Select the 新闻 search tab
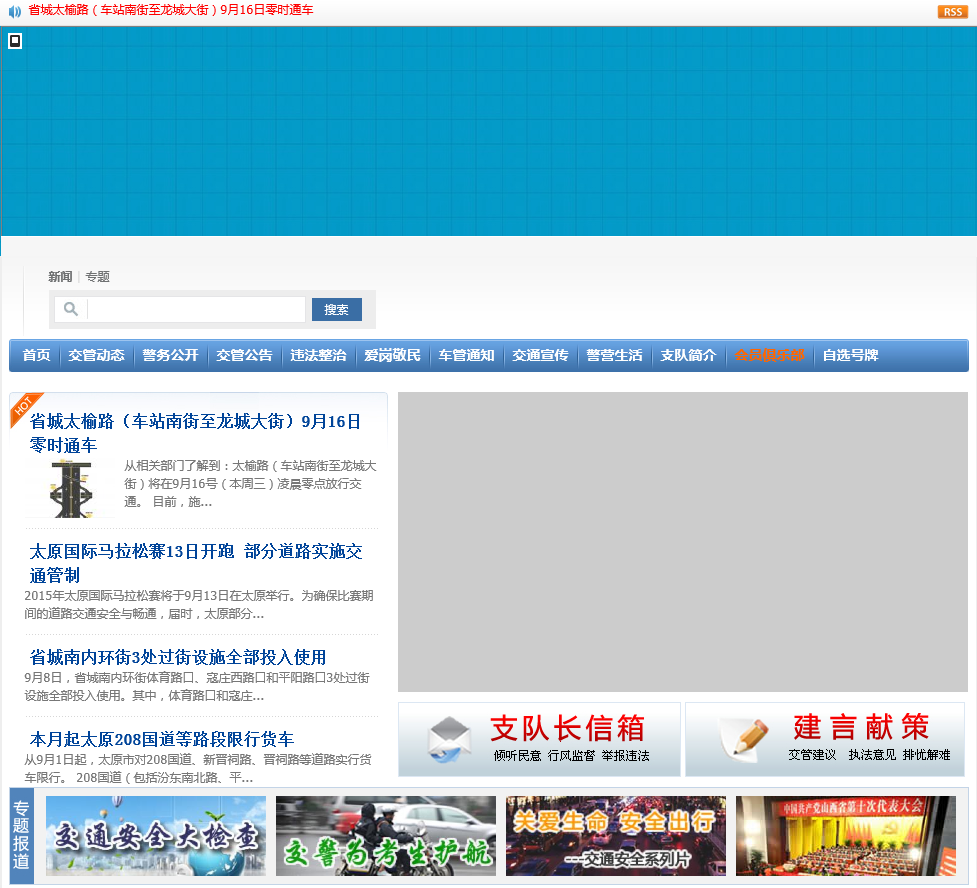 coord(60,277)
